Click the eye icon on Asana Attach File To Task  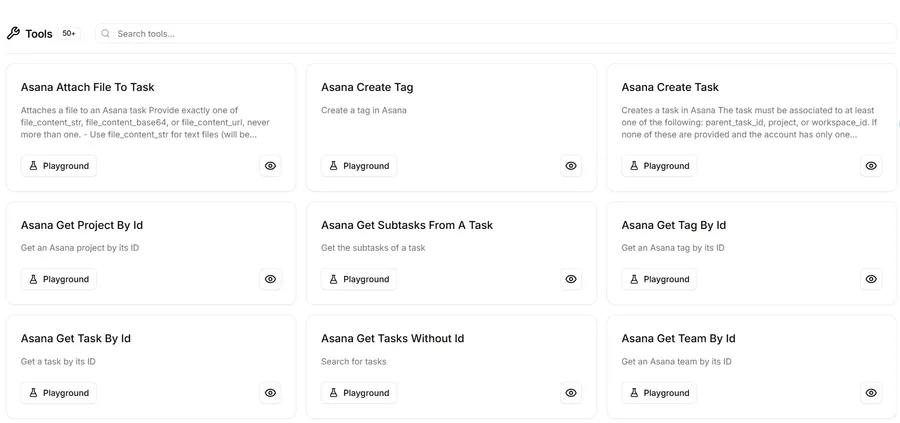(x=270, y=166)
